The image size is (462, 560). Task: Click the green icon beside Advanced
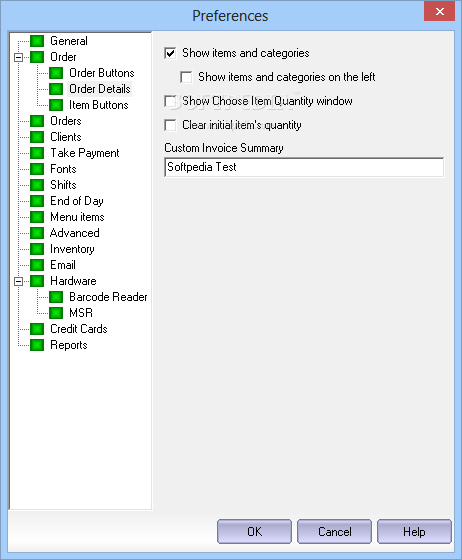(37, 233)
